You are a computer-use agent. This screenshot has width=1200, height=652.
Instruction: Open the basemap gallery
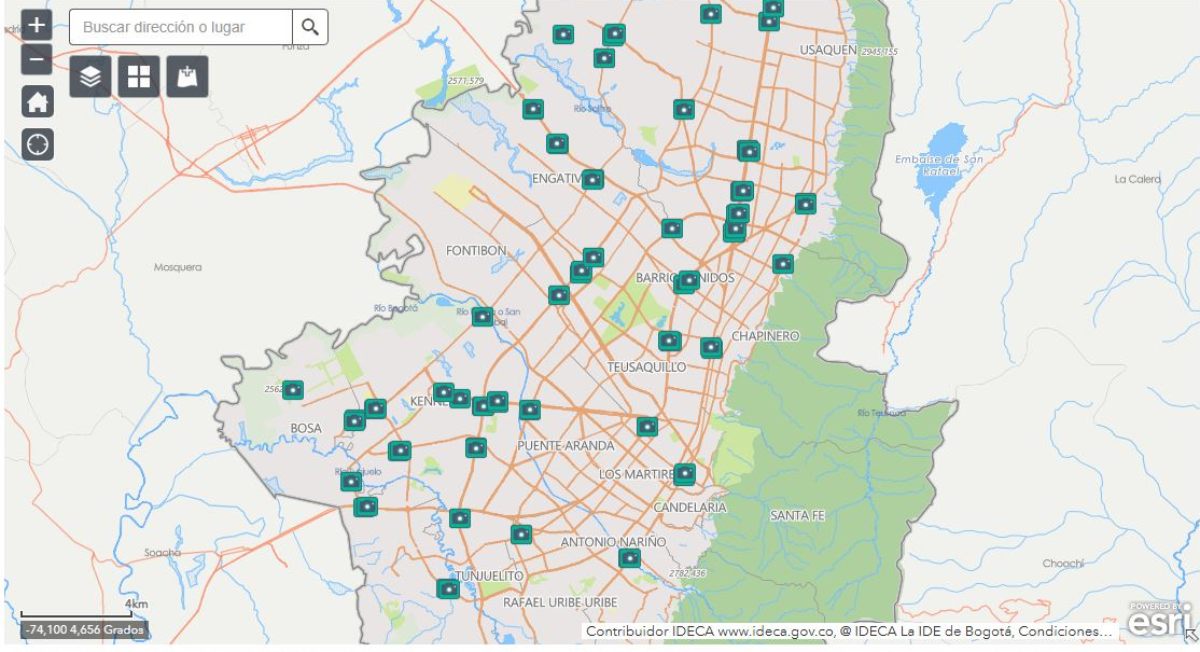click(x=137, y=76)
